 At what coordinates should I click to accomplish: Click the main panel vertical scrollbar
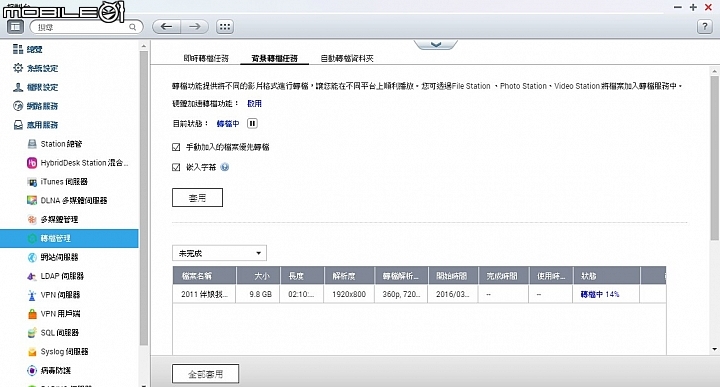[x=714, y=157]
